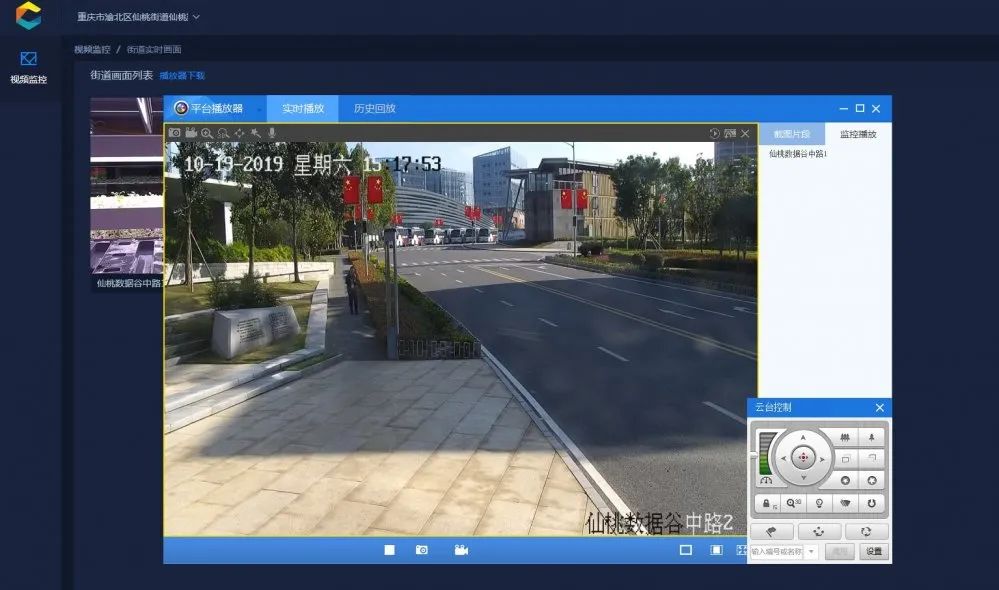Toggle the PTZ lock button

click(767, 505)
